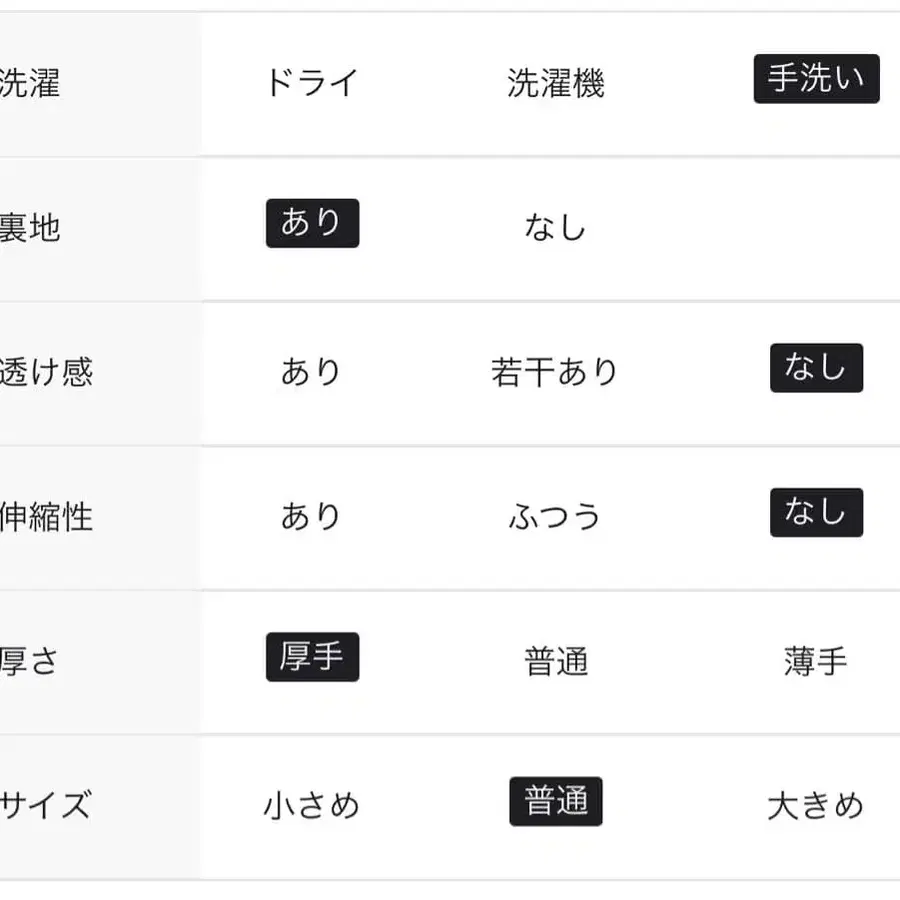Select 普通 in the 厚さ row
900x900 pixels.
(x=557, y=661)
